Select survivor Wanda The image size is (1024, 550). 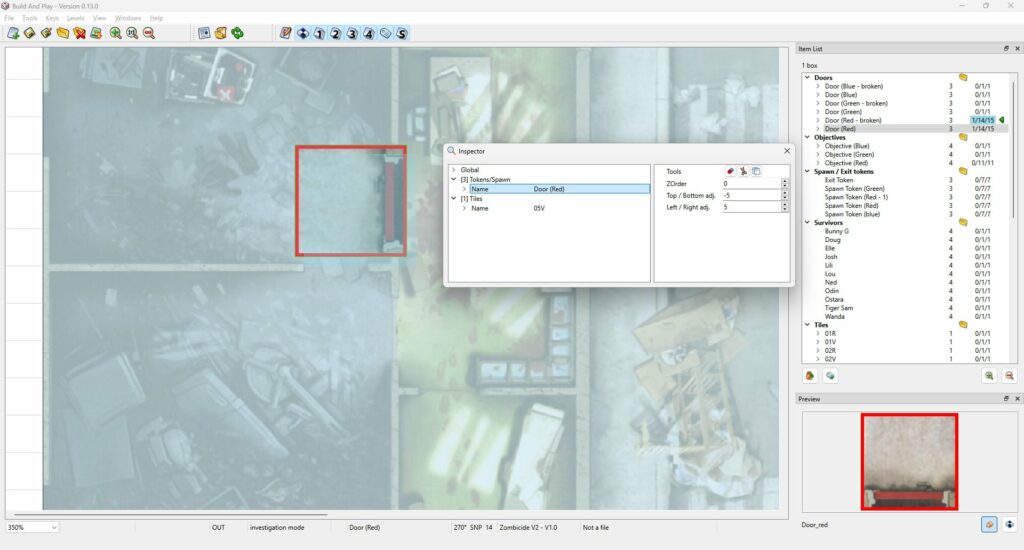tap(835, 316)
